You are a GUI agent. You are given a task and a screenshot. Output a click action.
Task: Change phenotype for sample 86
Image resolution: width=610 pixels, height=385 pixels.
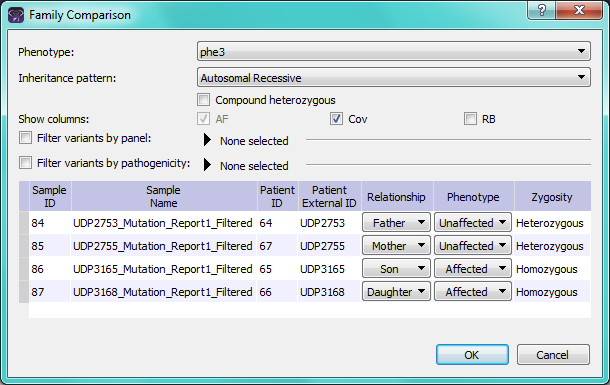(x=473, y=269)
